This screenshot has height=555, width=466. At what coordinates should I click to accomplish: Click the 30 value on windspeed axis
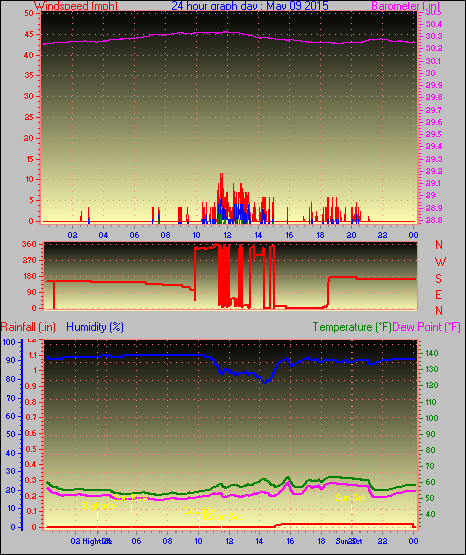pos(29,96)
